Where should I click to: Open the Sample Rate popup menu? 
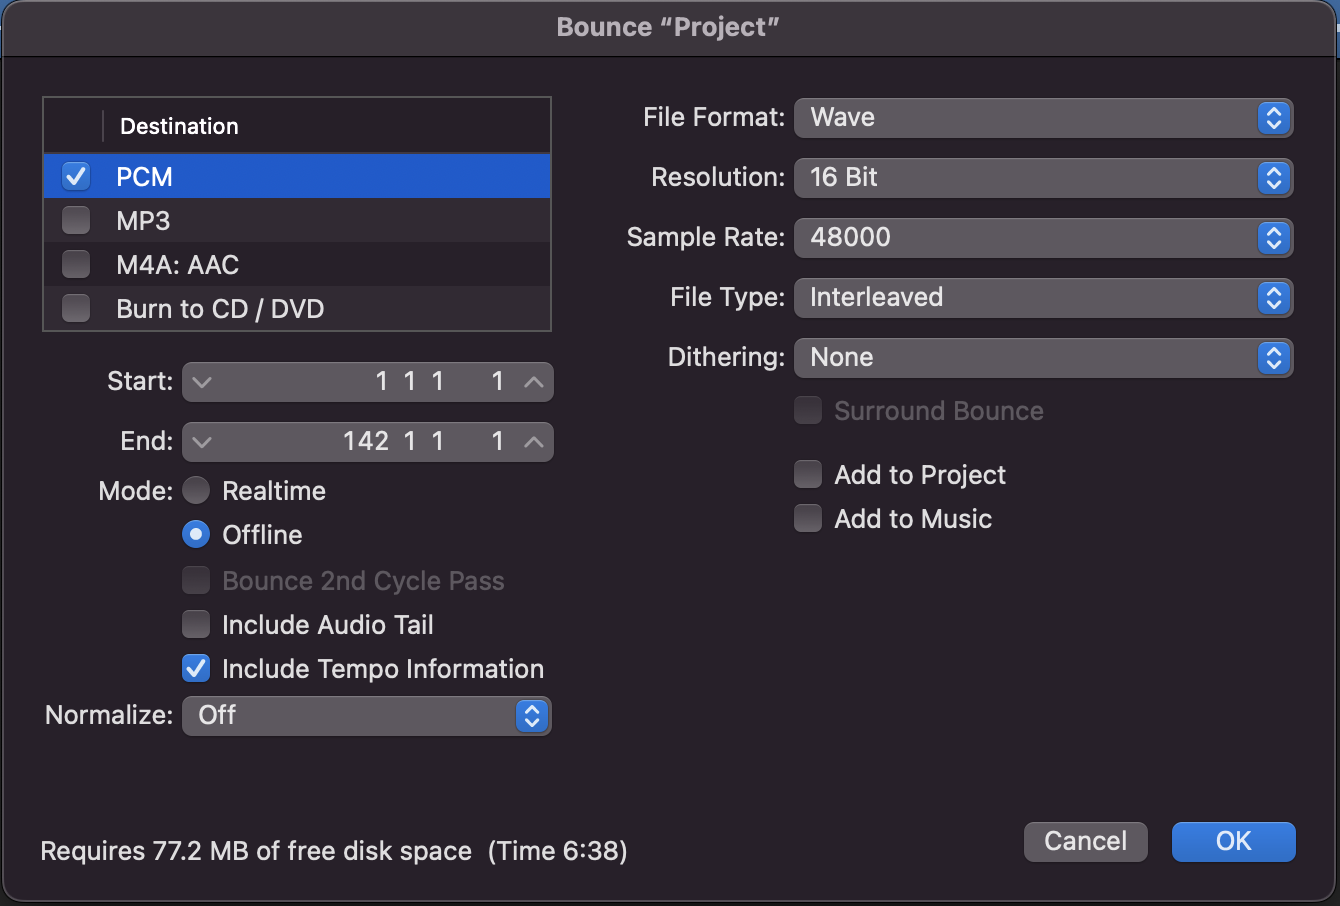1043,238
